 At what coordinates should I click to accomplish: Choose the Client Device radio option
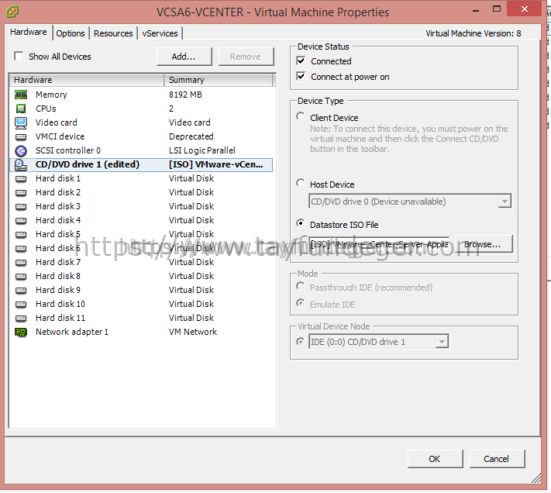300,116
